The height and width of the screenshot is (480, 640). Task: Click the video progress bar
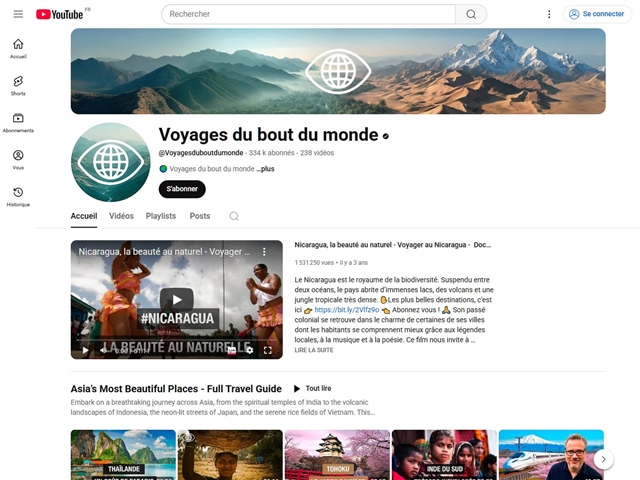[176, 340]
